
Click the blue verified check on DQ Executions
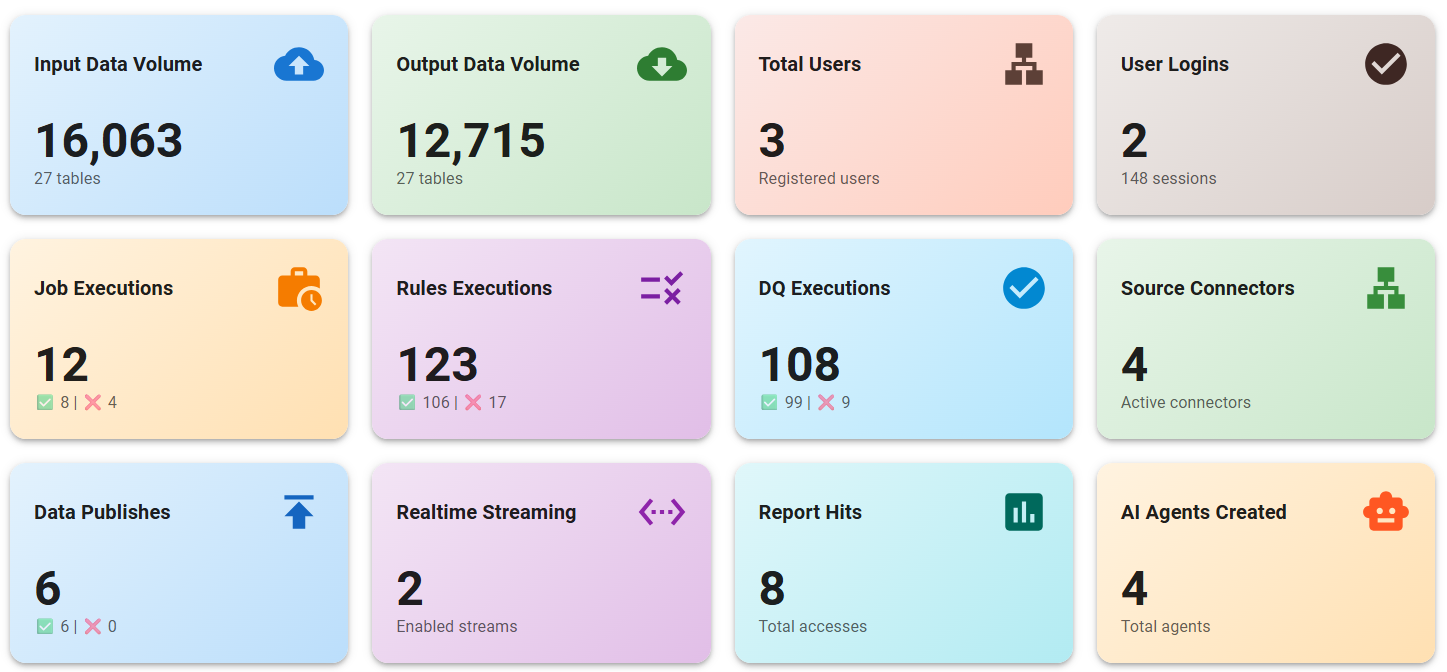click(1023, 288)
